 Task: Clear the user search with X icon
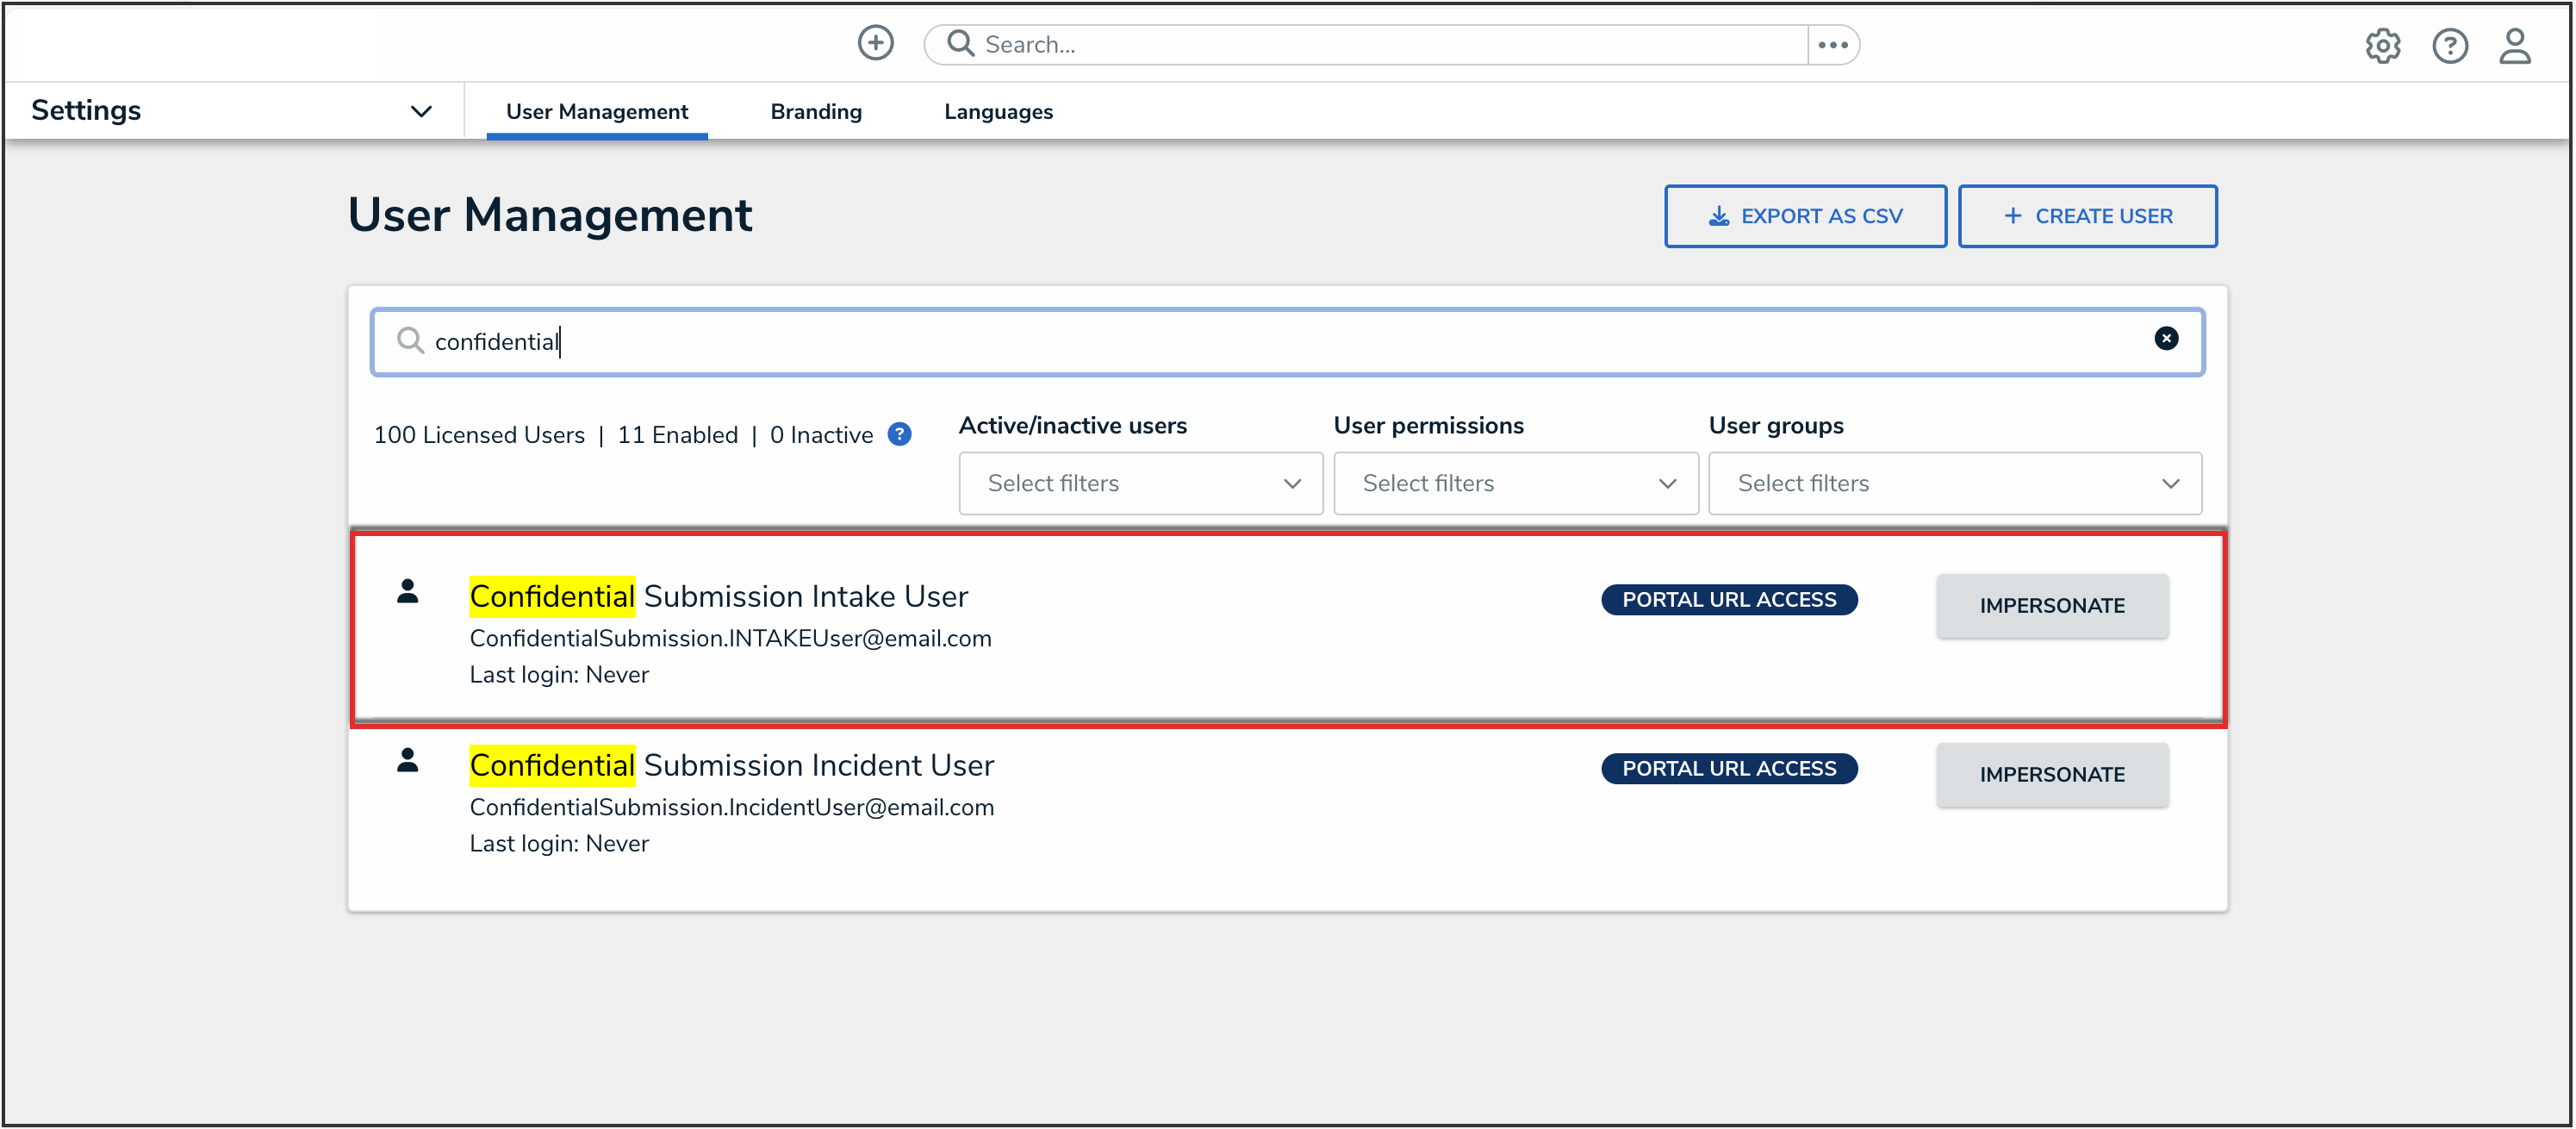pyautogui.click(x=2165, y=339)
